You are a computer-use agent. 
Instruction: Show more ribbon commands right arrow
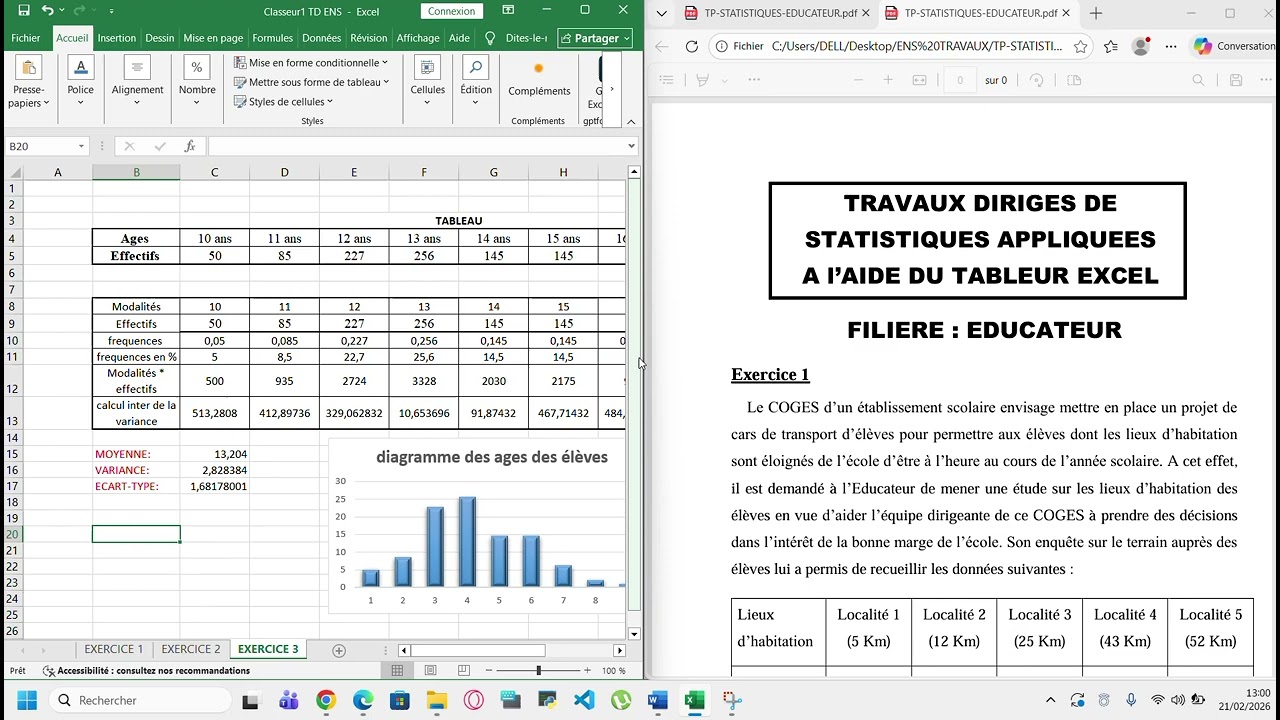612,89
